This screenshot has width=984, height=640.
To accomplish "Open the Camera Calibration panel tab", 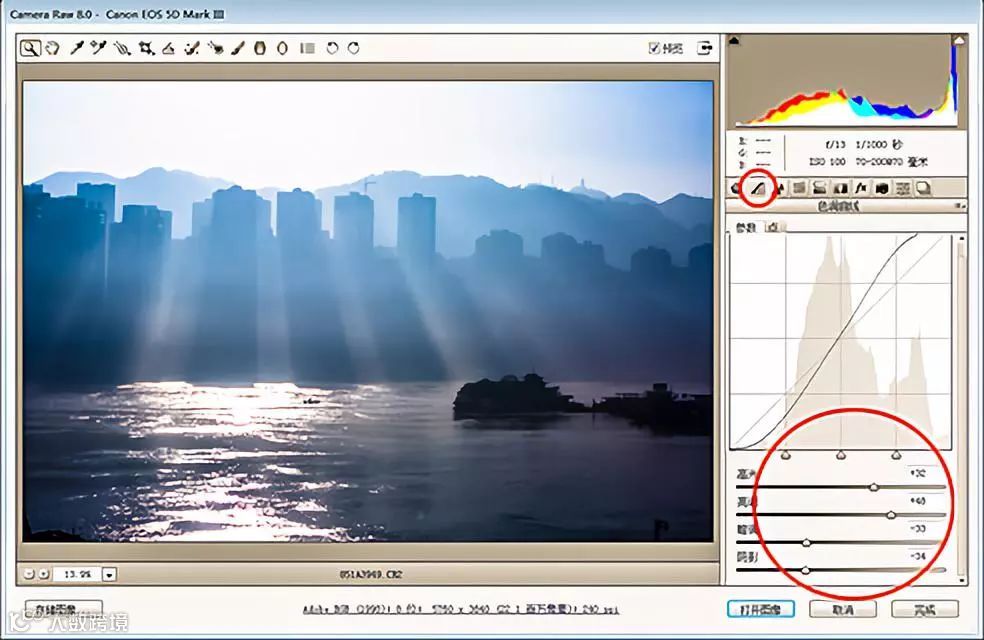I will tap(882, 188).
